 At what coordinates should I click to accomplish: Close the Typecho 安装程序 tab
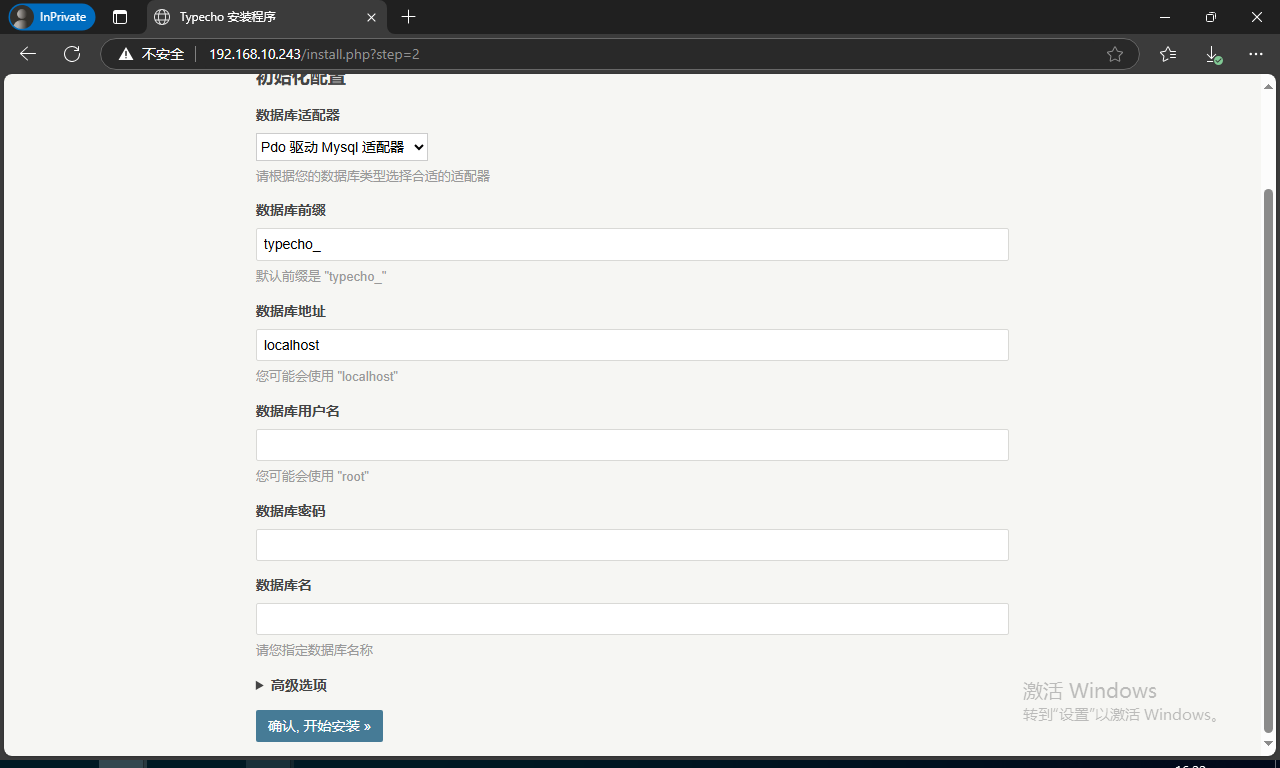pyautogui.click(x=371, y=17)
